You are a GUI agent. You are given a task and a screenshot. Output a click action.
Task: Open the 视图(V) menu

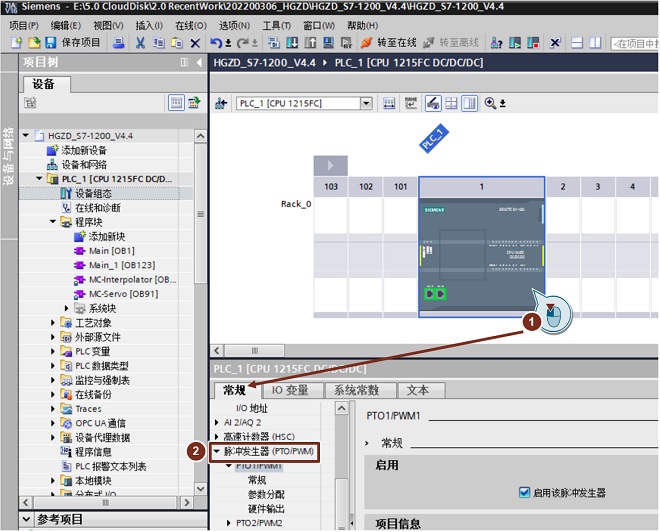[x=108, y=26]
